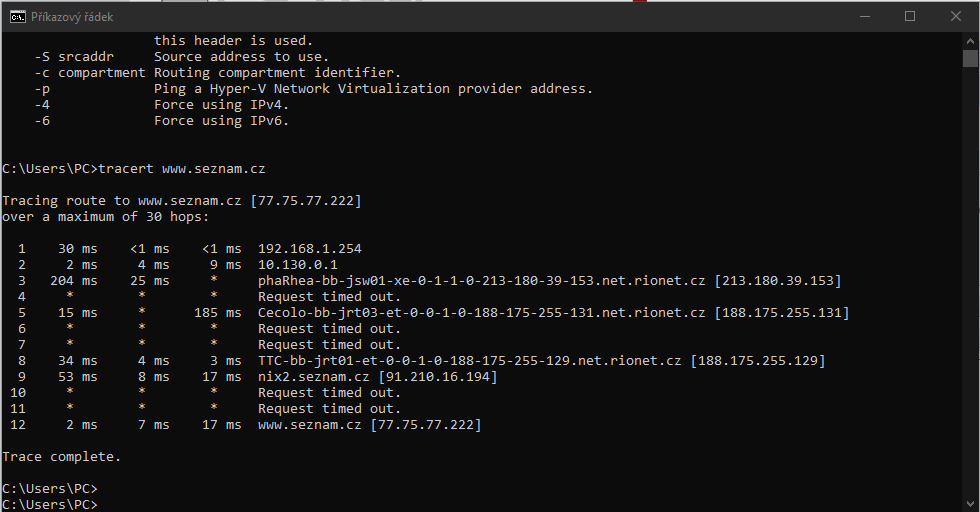Click the Command Prompt icon in title bar
Screen dimensions: 980x512
18,17
